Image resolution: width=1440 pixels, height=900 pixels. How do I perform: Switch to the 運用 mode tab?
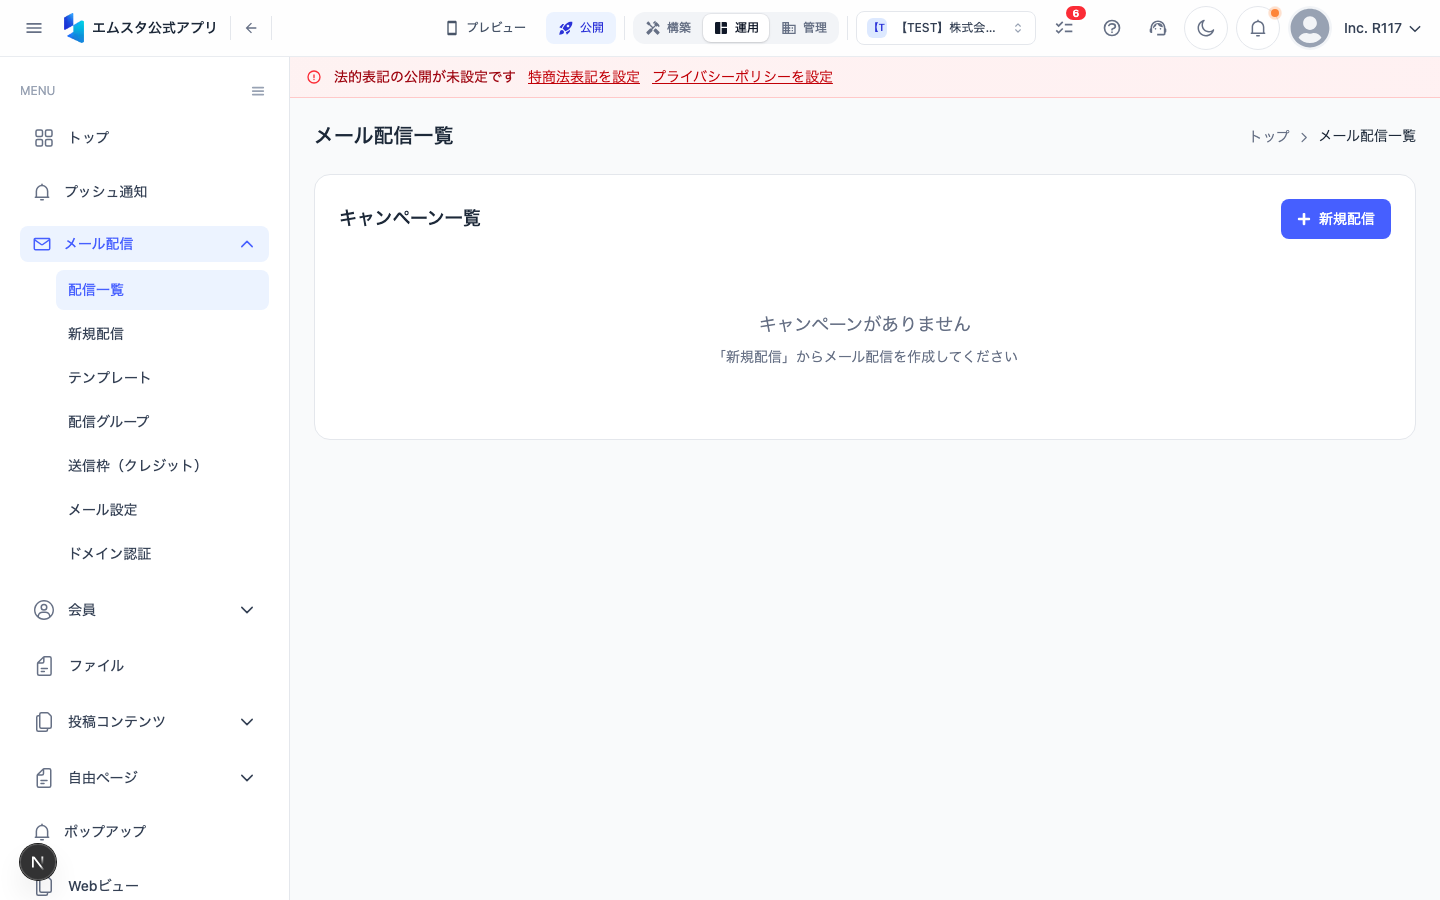(x=736, y=28)
